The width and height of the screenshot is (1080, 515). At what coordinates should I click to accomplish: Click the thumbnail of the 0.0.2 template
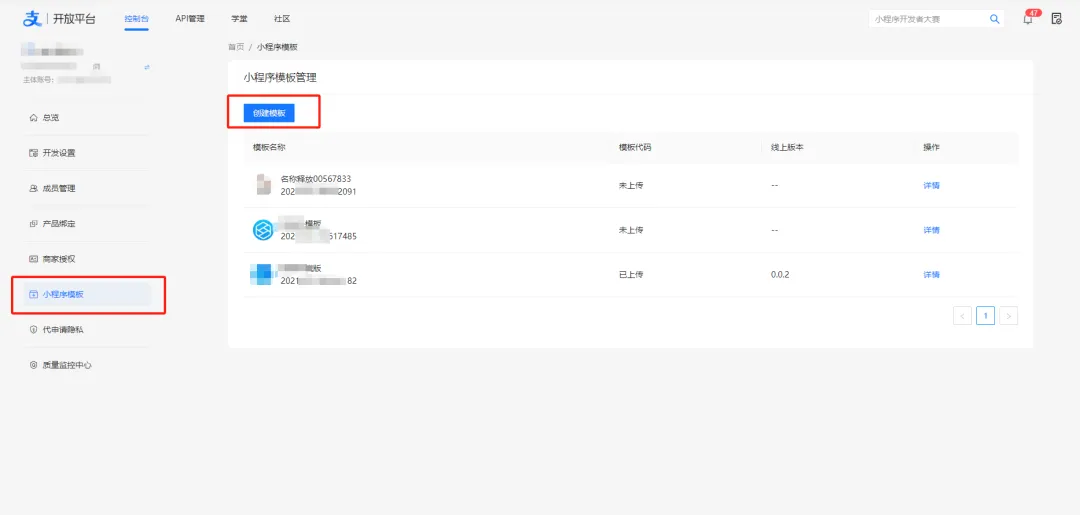pos(262,274)
